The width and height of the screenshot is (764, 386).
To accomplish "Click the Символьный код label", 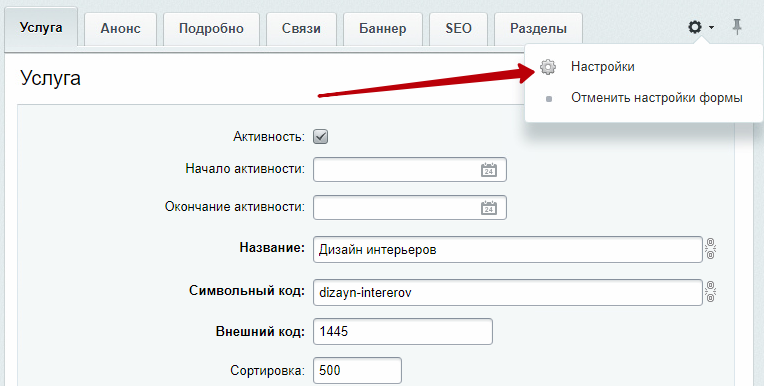I will [x=247, y=291].
